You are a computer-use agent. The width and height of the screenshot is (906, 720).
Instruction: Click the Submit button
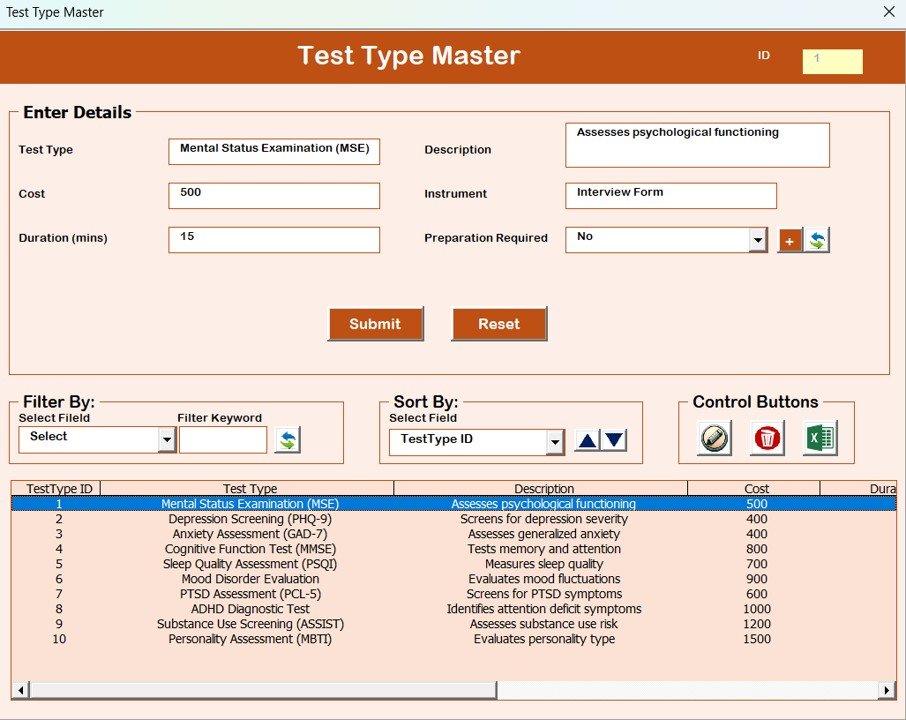(376, 324)
